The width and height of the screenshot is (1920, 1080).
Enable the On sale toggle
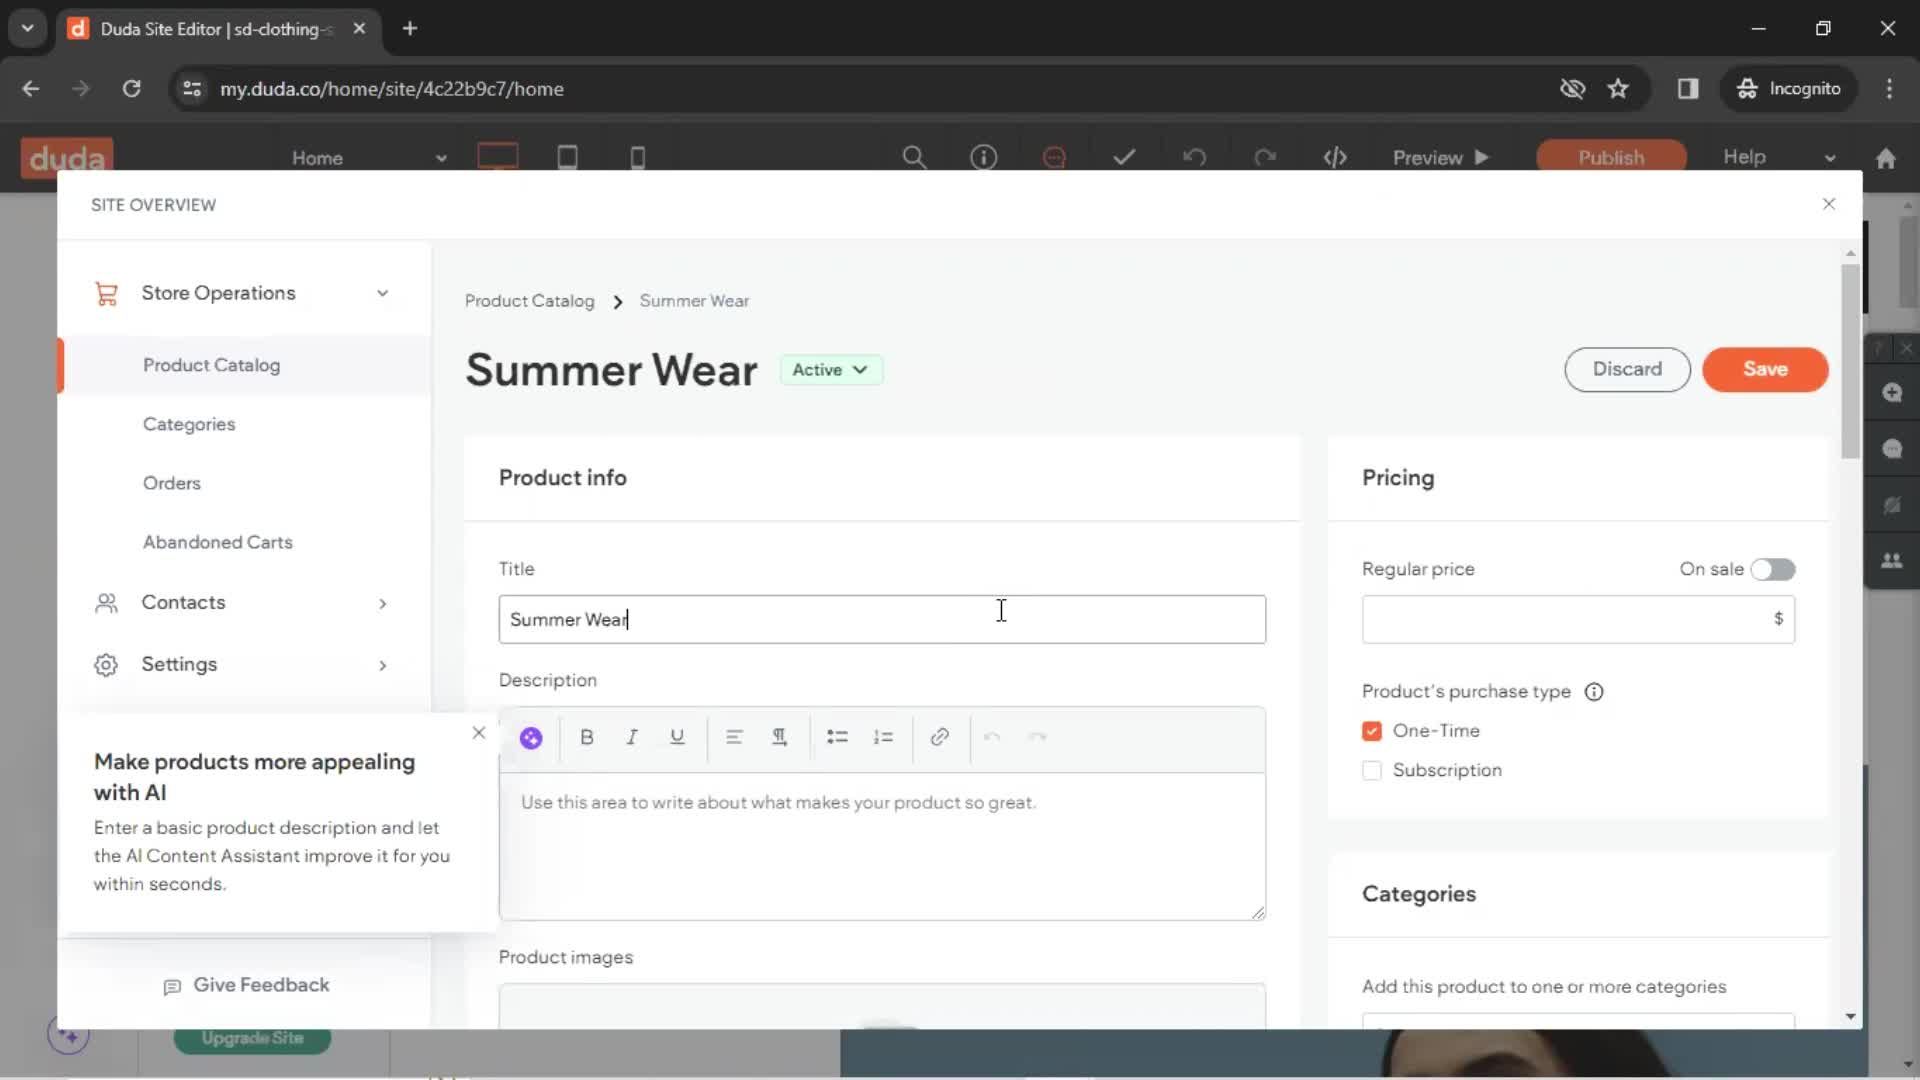1773,569
